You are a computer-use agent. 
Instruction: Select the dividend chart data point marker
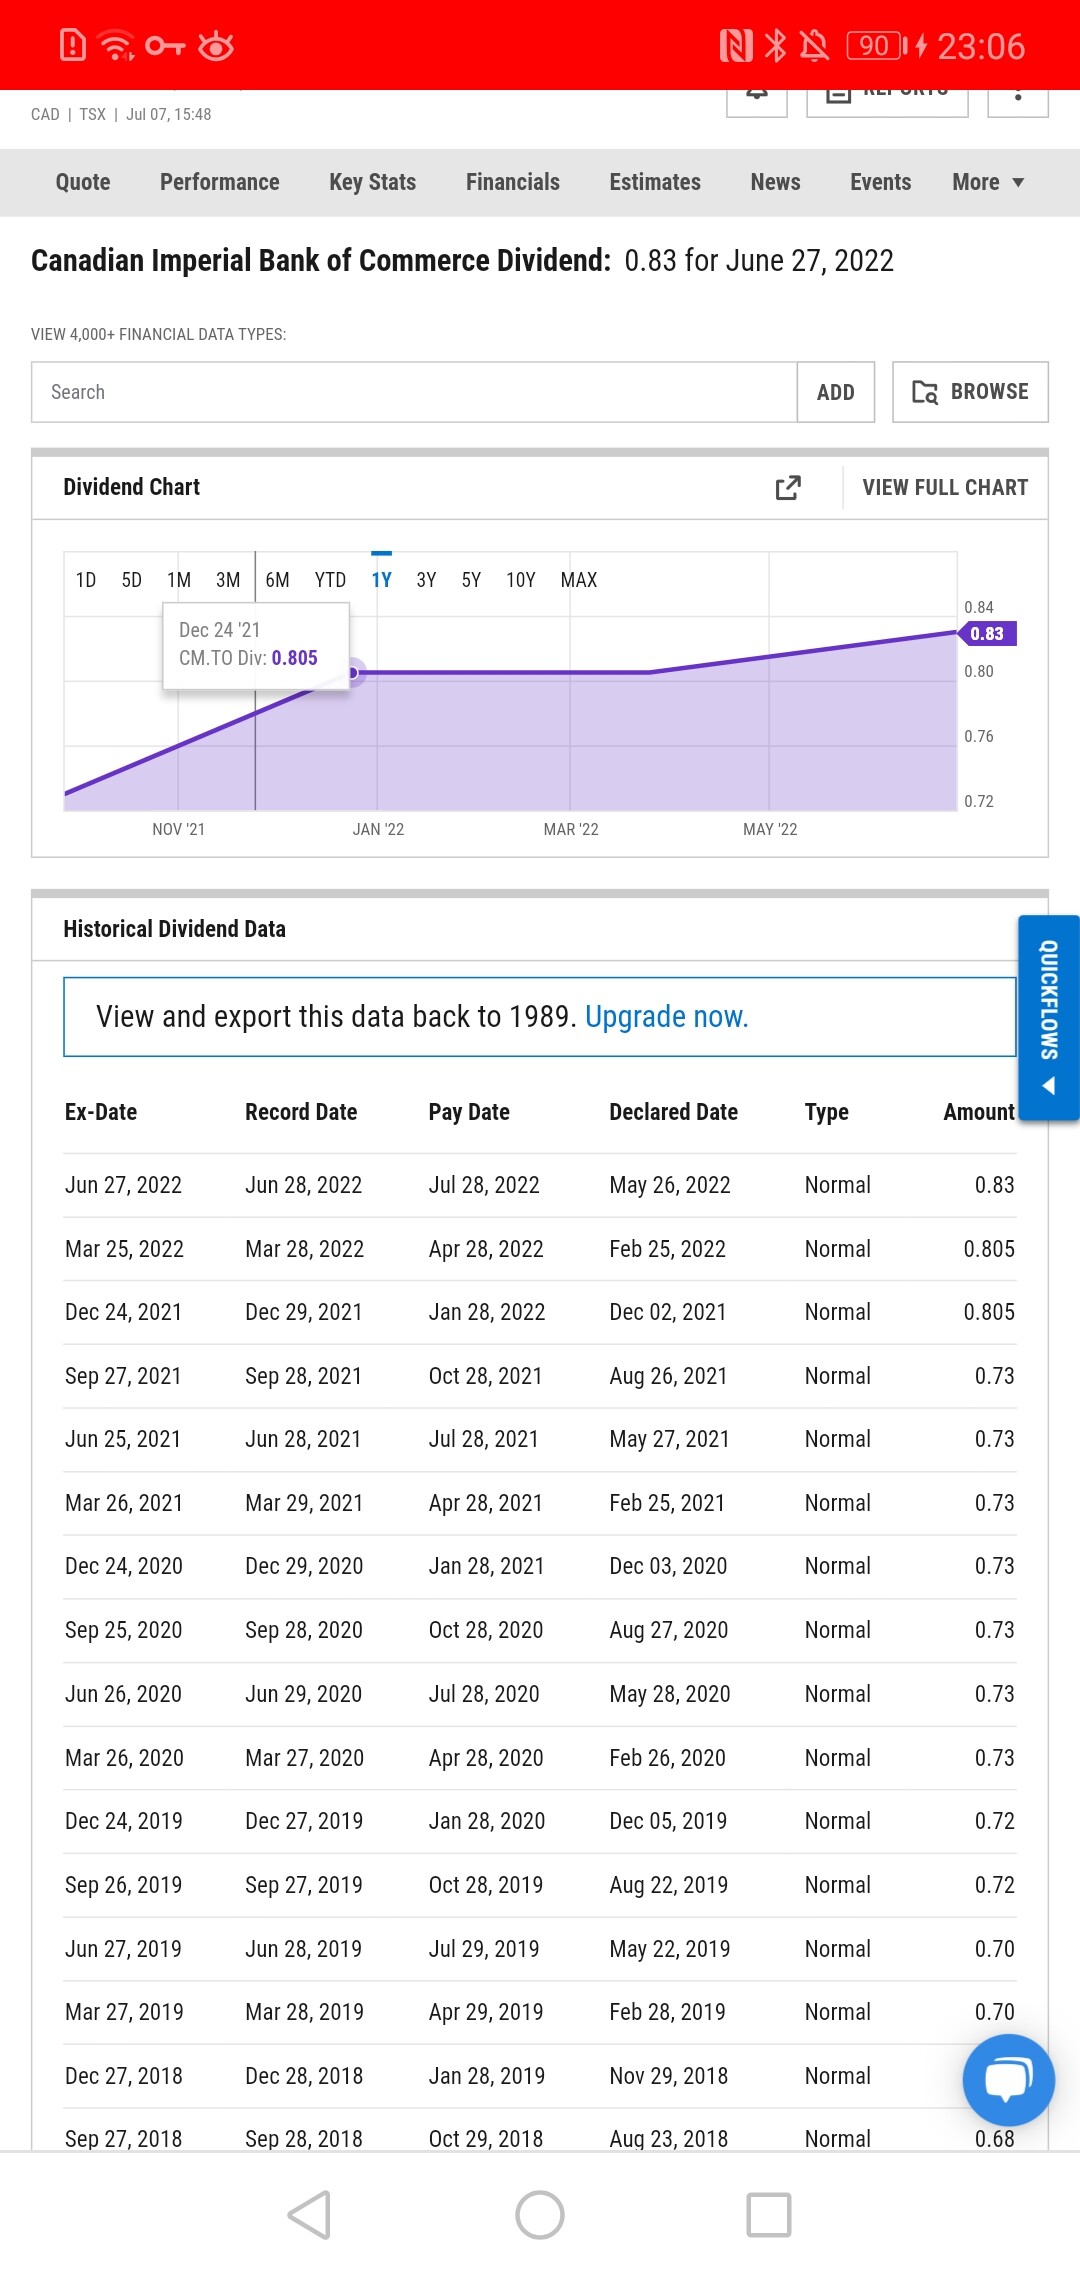[352, 673]
